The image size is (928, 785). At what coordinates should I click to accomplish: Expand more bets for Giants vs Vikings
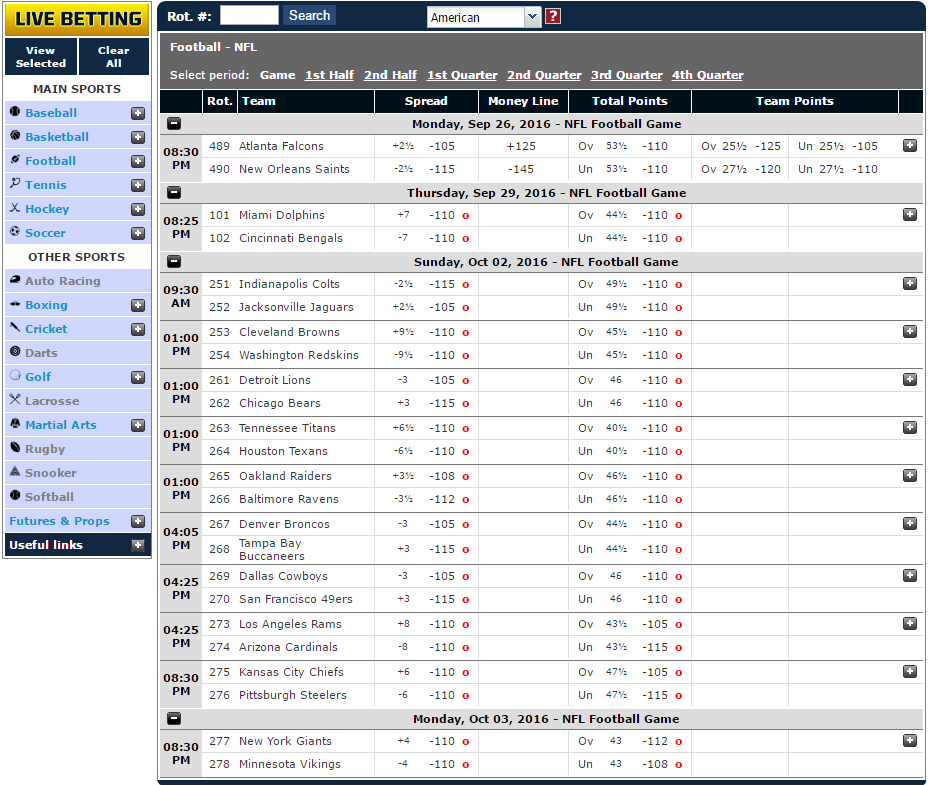point(910,741)
